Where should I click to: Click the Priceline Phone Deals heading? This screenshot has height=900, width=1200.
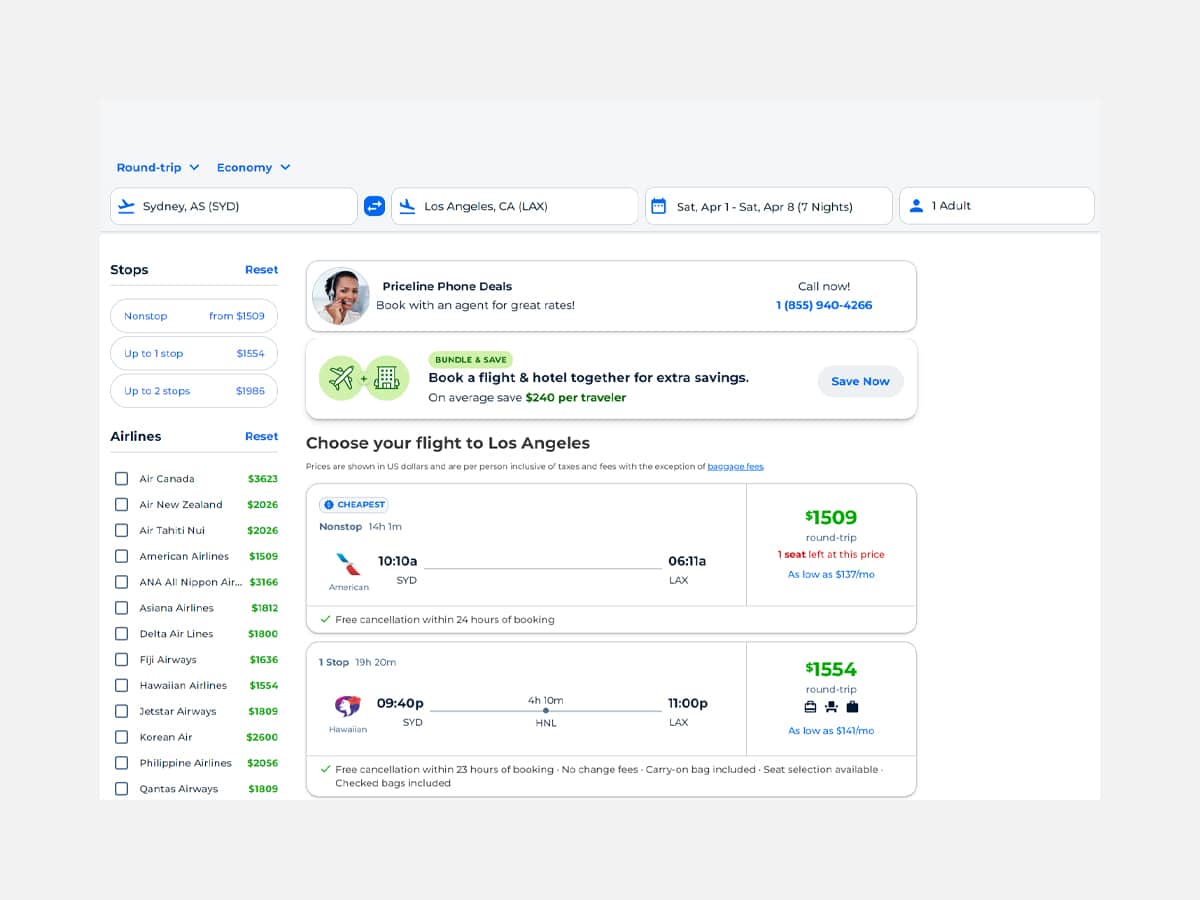446,286
